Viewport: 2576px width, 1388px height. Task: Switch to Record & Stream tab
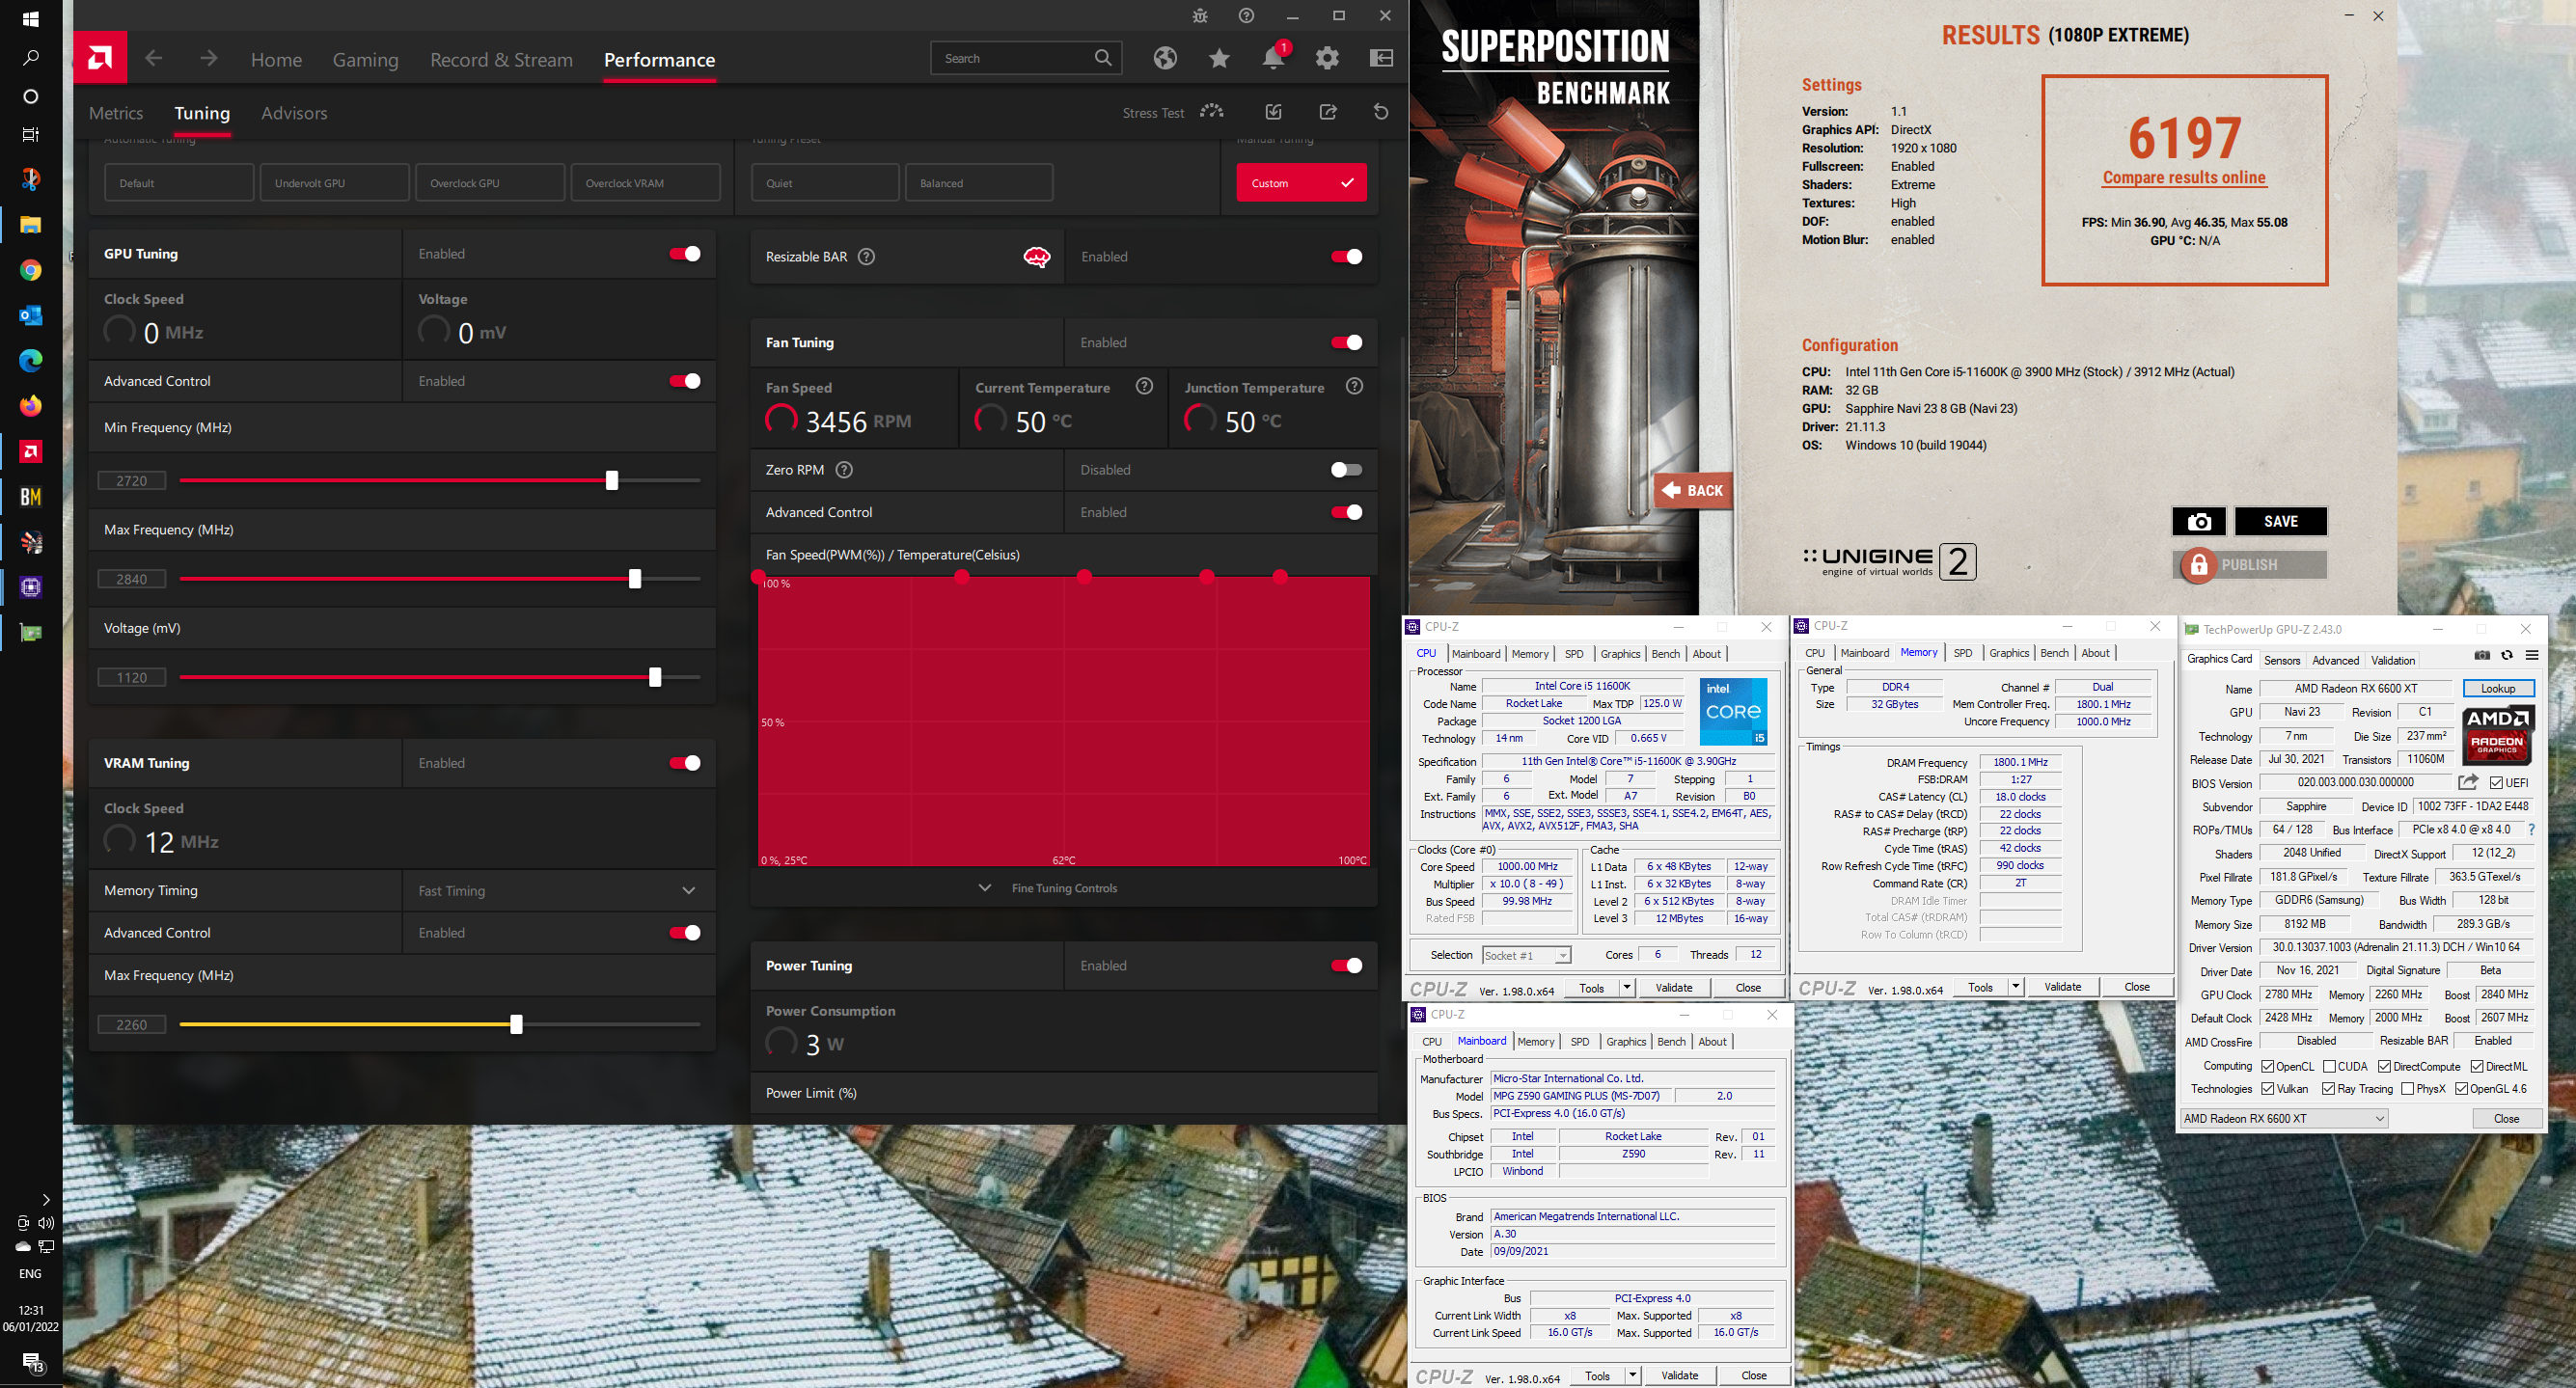501,60
